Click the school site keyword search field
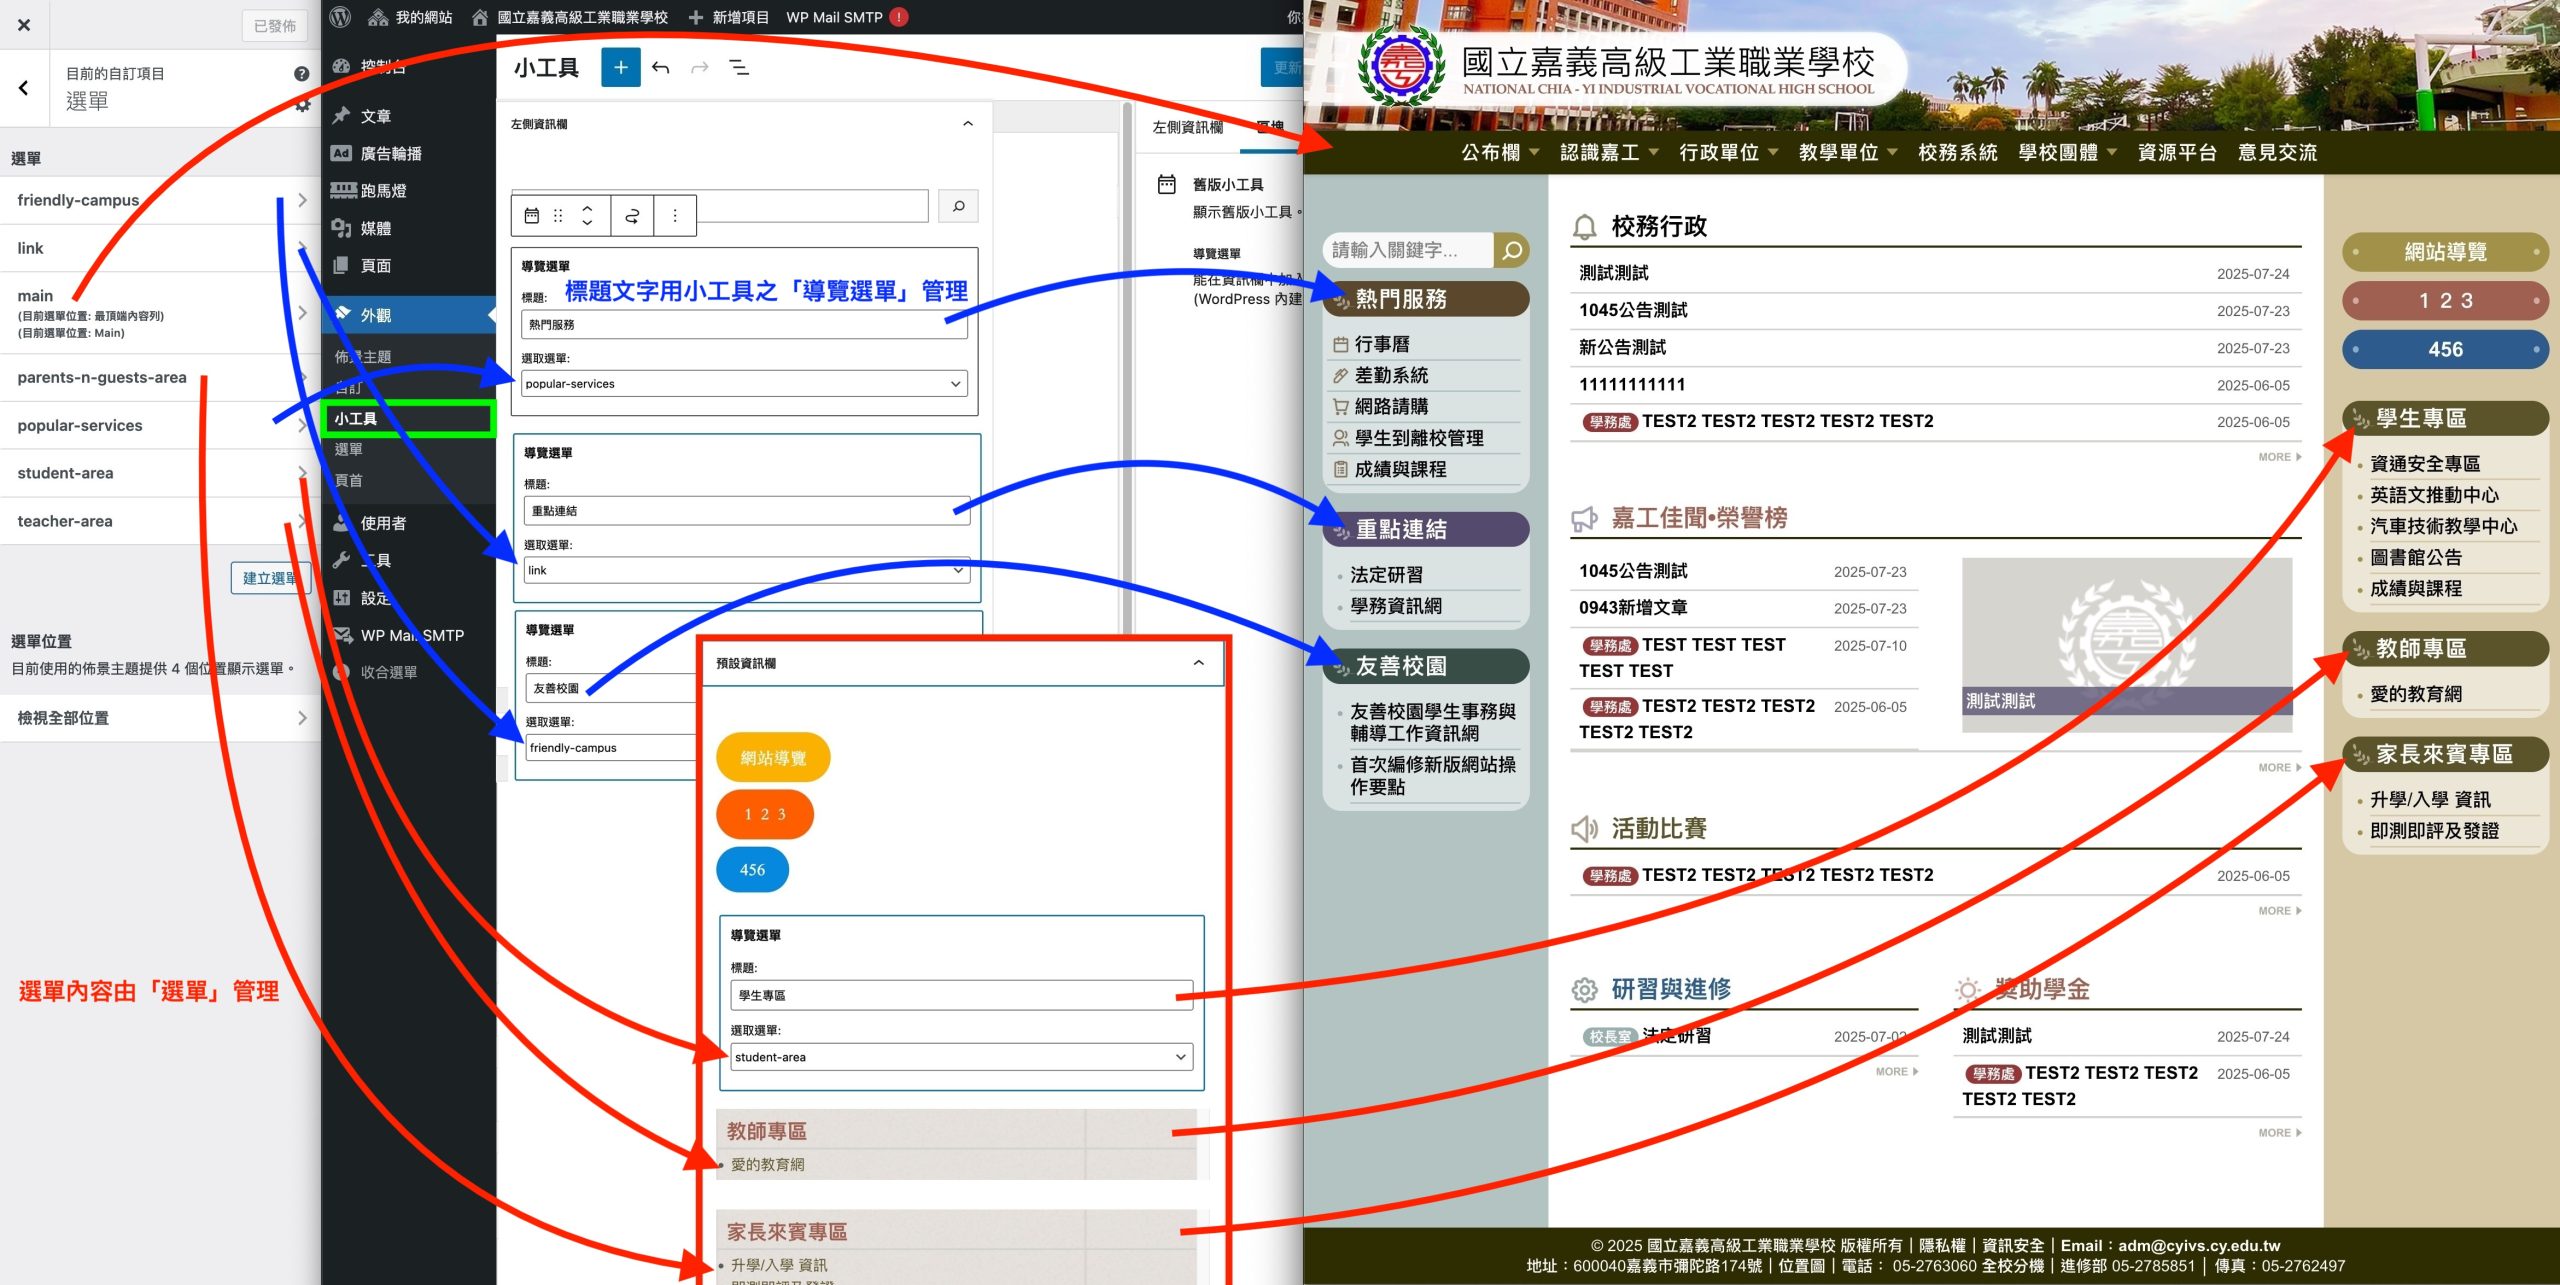Screen dimensions: 2560x1285 pos(1408,250)
